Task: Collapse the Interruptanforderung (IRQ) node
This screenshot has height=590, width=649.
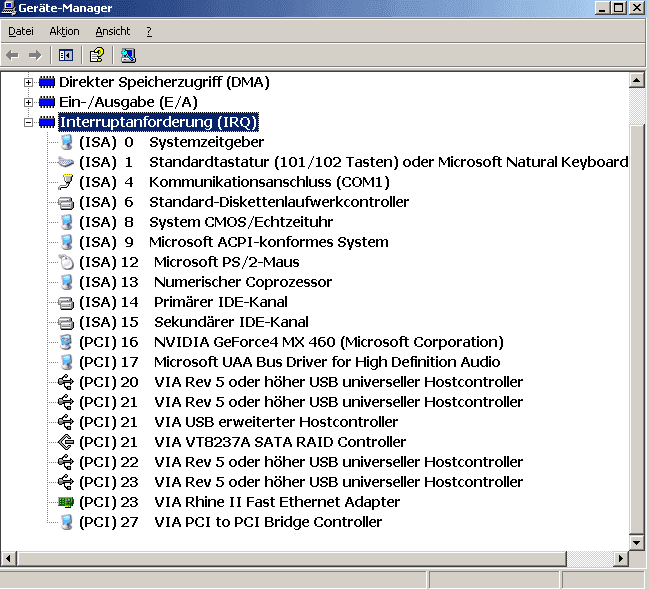Action: pyautogui.click(x=28, y=122)
